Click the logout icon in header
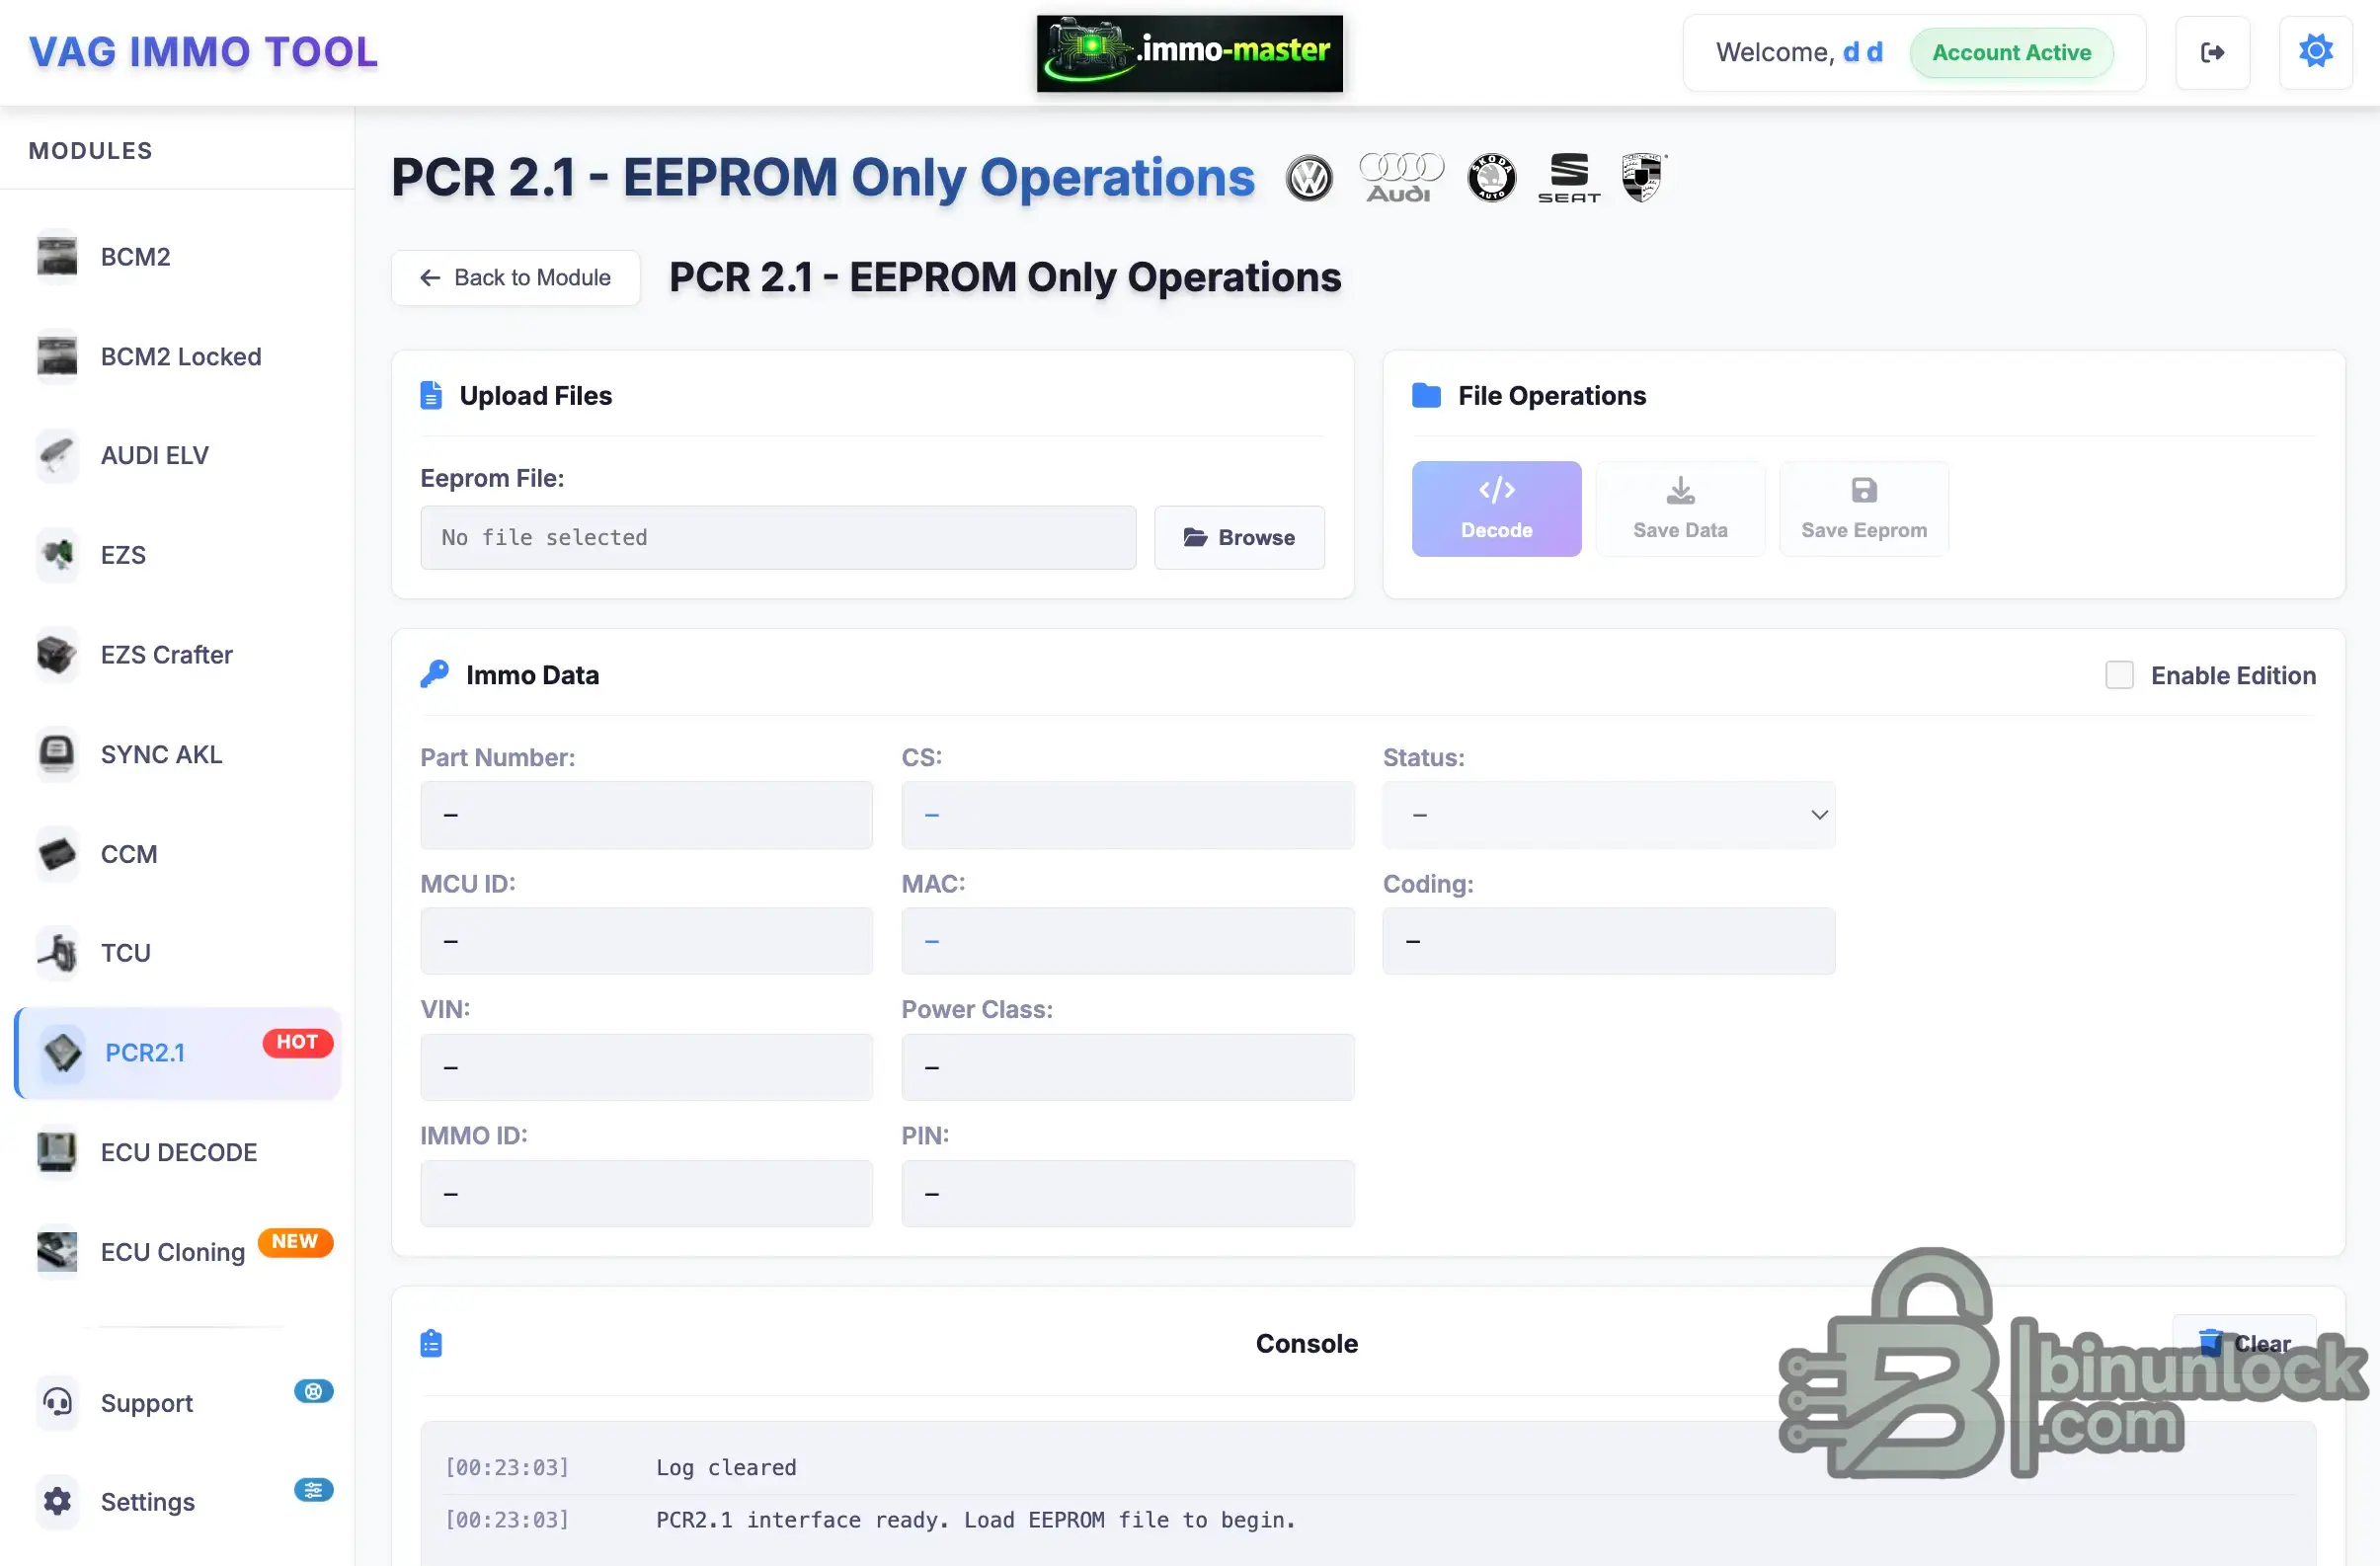2380x1566 pixels. pos(2212,52)
